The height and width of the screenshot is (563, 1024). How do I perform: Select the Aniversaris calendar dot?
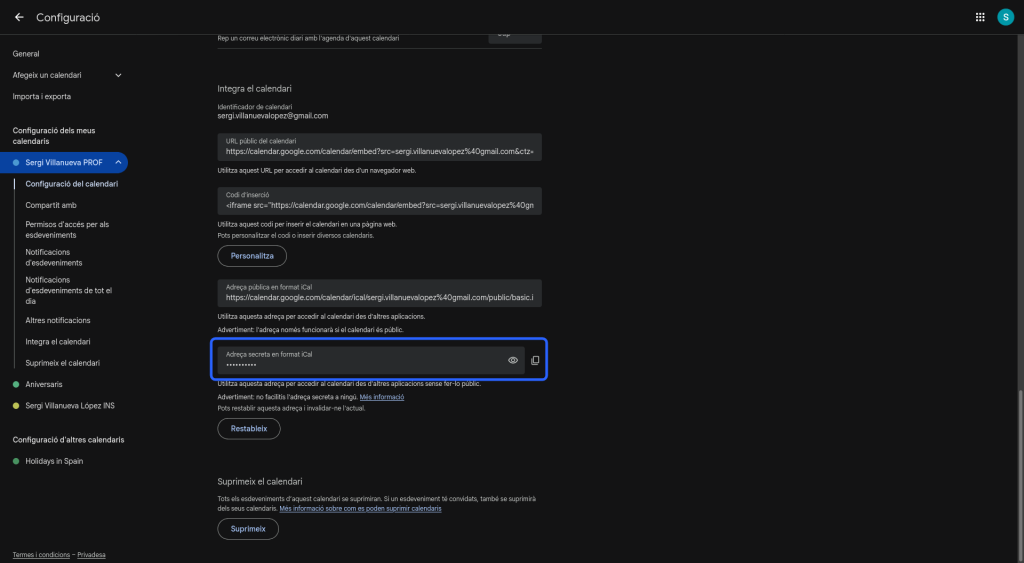[x=16, y=384]
